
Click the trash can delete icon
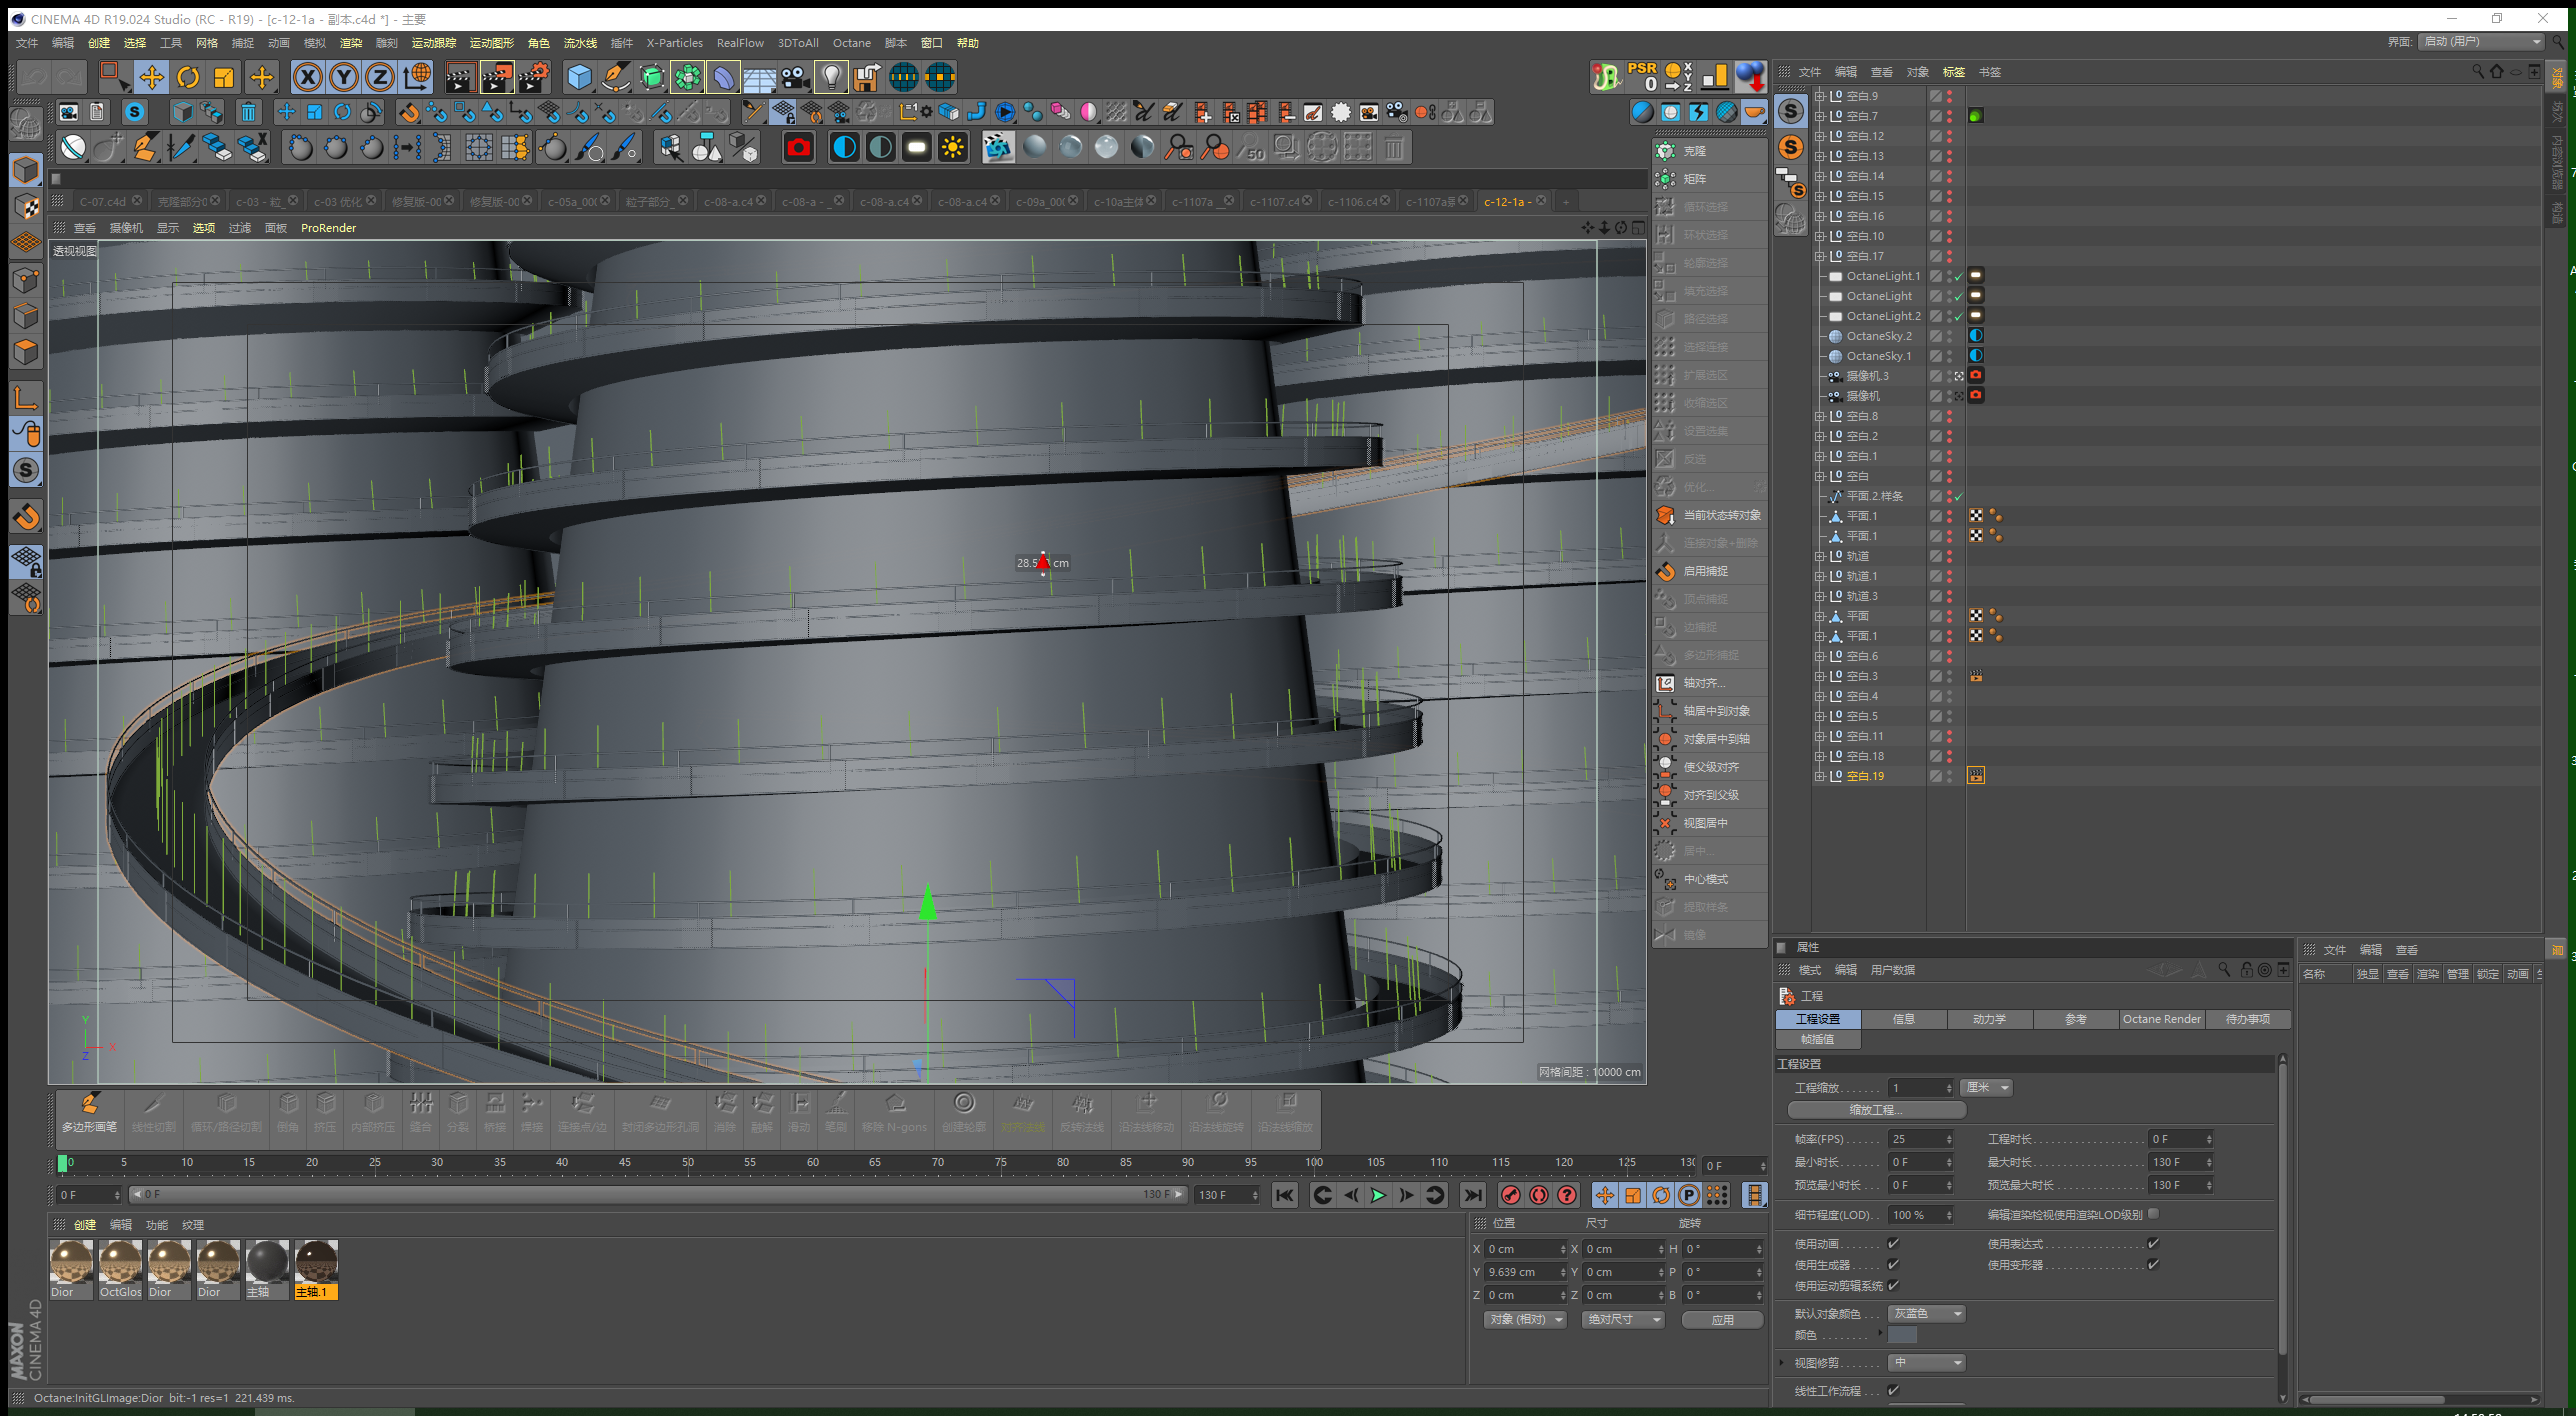(249, 112)
